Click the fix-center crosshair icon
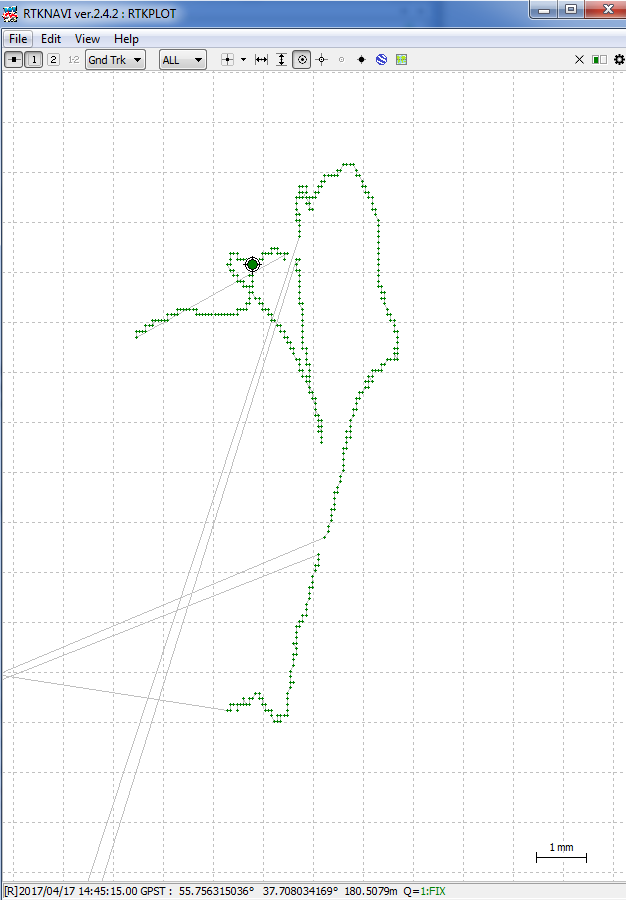 click(x=321, y=60)
